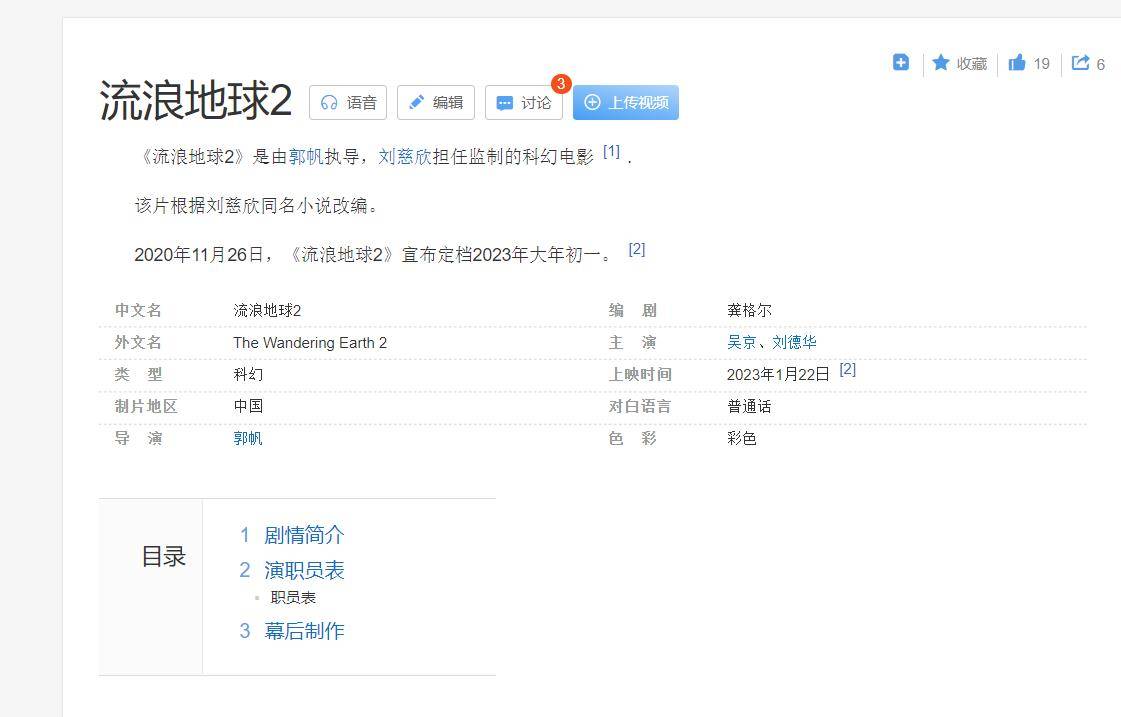The width and height of the screenshot is (1121, 717).
Task: Click the pencil icon on 编辑 button
Action: (417, 101)
